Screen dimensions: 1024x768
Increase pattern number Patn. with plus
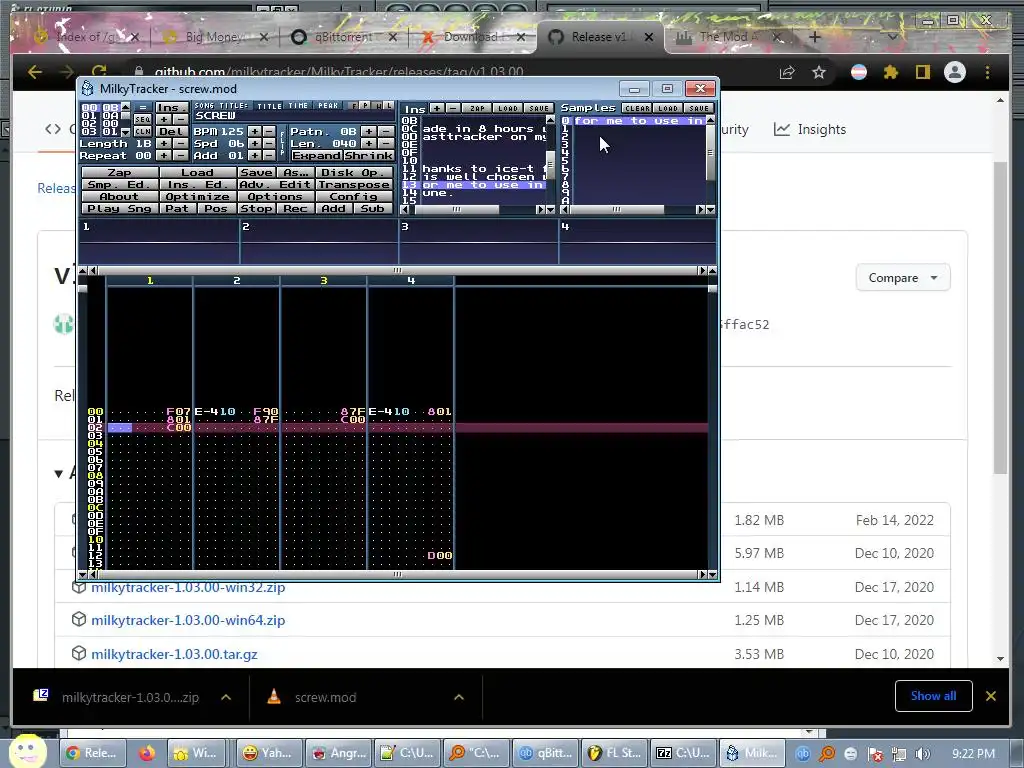[x=369, y=131]
